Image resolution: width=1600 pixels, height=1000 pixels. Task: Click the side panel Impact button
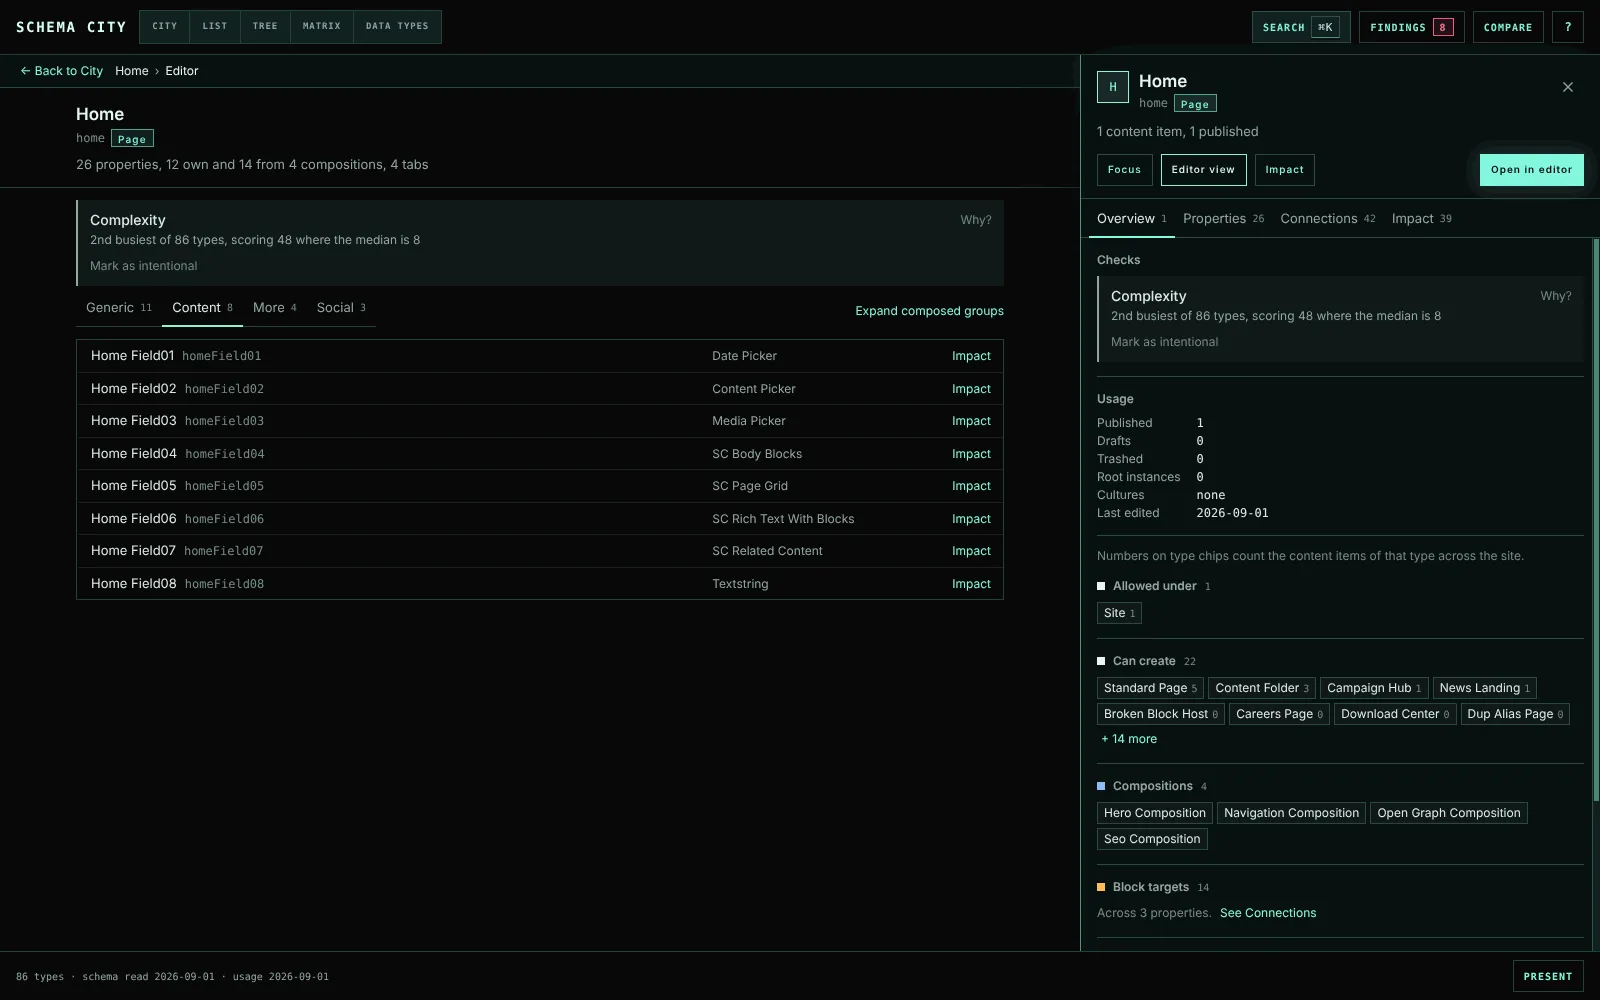point(1284,170)
